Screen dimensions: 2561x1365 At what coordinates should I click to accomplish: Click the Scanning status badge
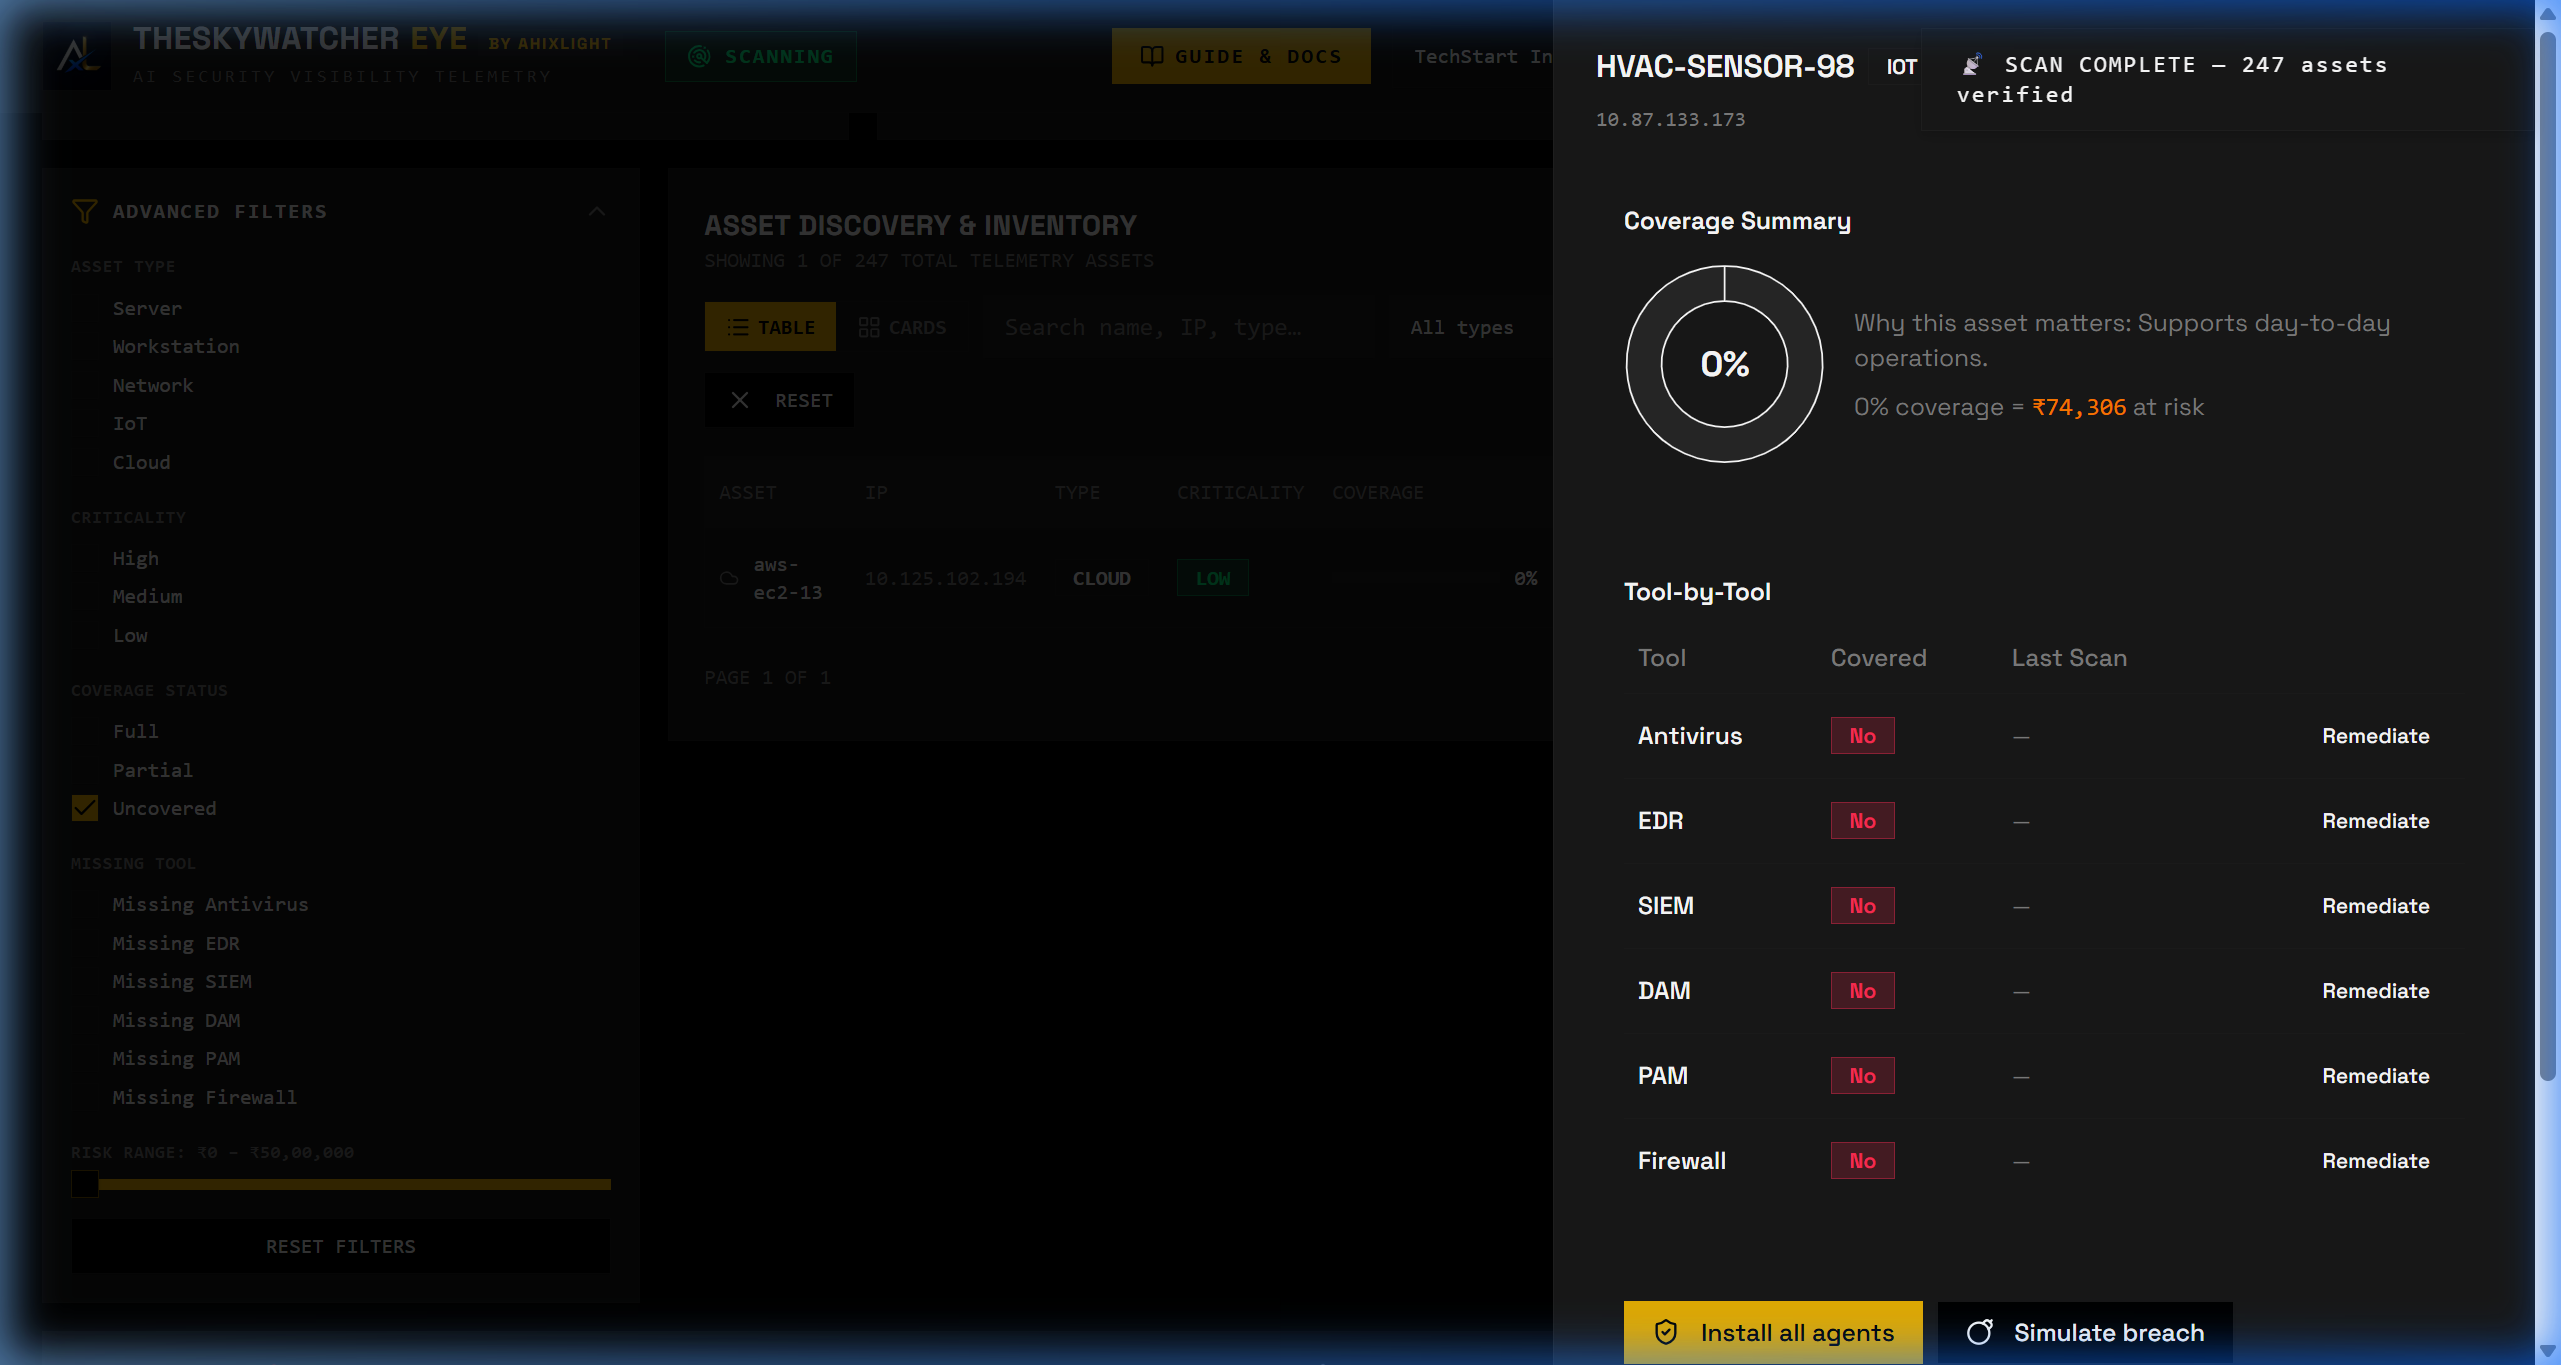pyautogui.click(x=761, y=56)
